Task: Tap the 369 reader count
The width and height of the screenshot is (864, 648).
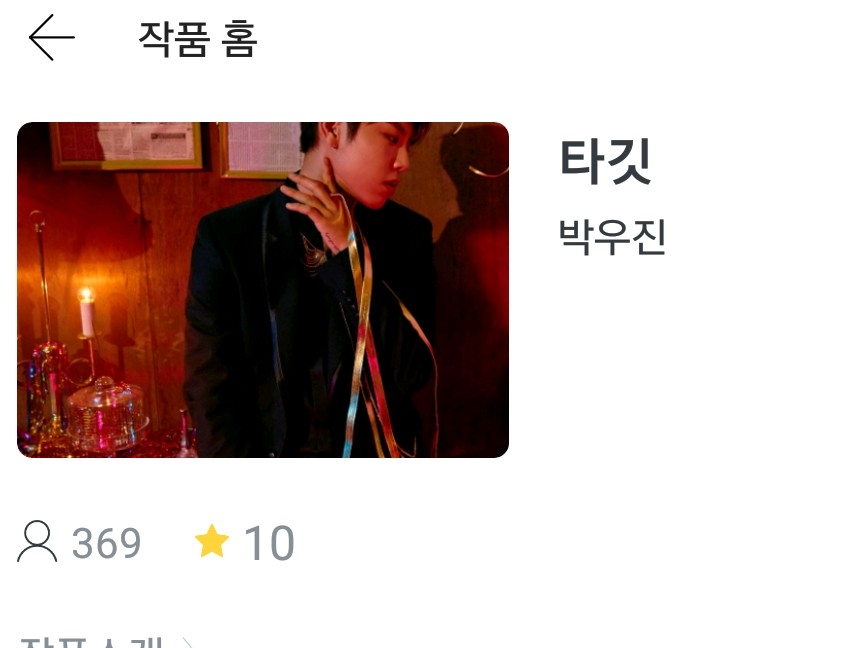Action: click(x=106, y=543)
